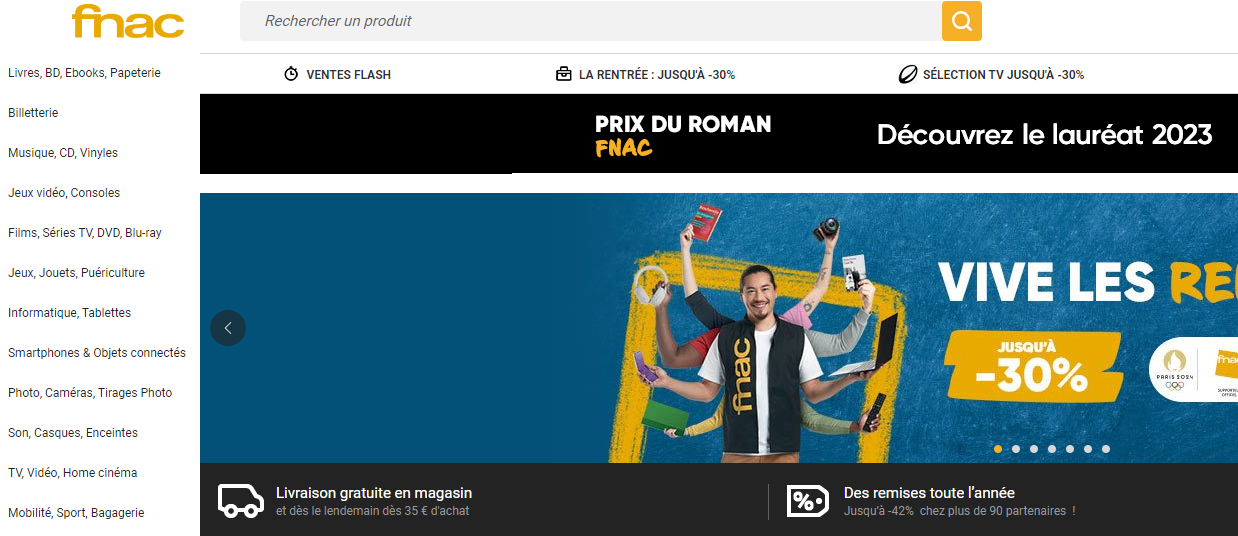The height and width of the screenshot is (536, 1238).
Task: Click the Sélection TV rugby ball icon
Action: click(908, 74)
